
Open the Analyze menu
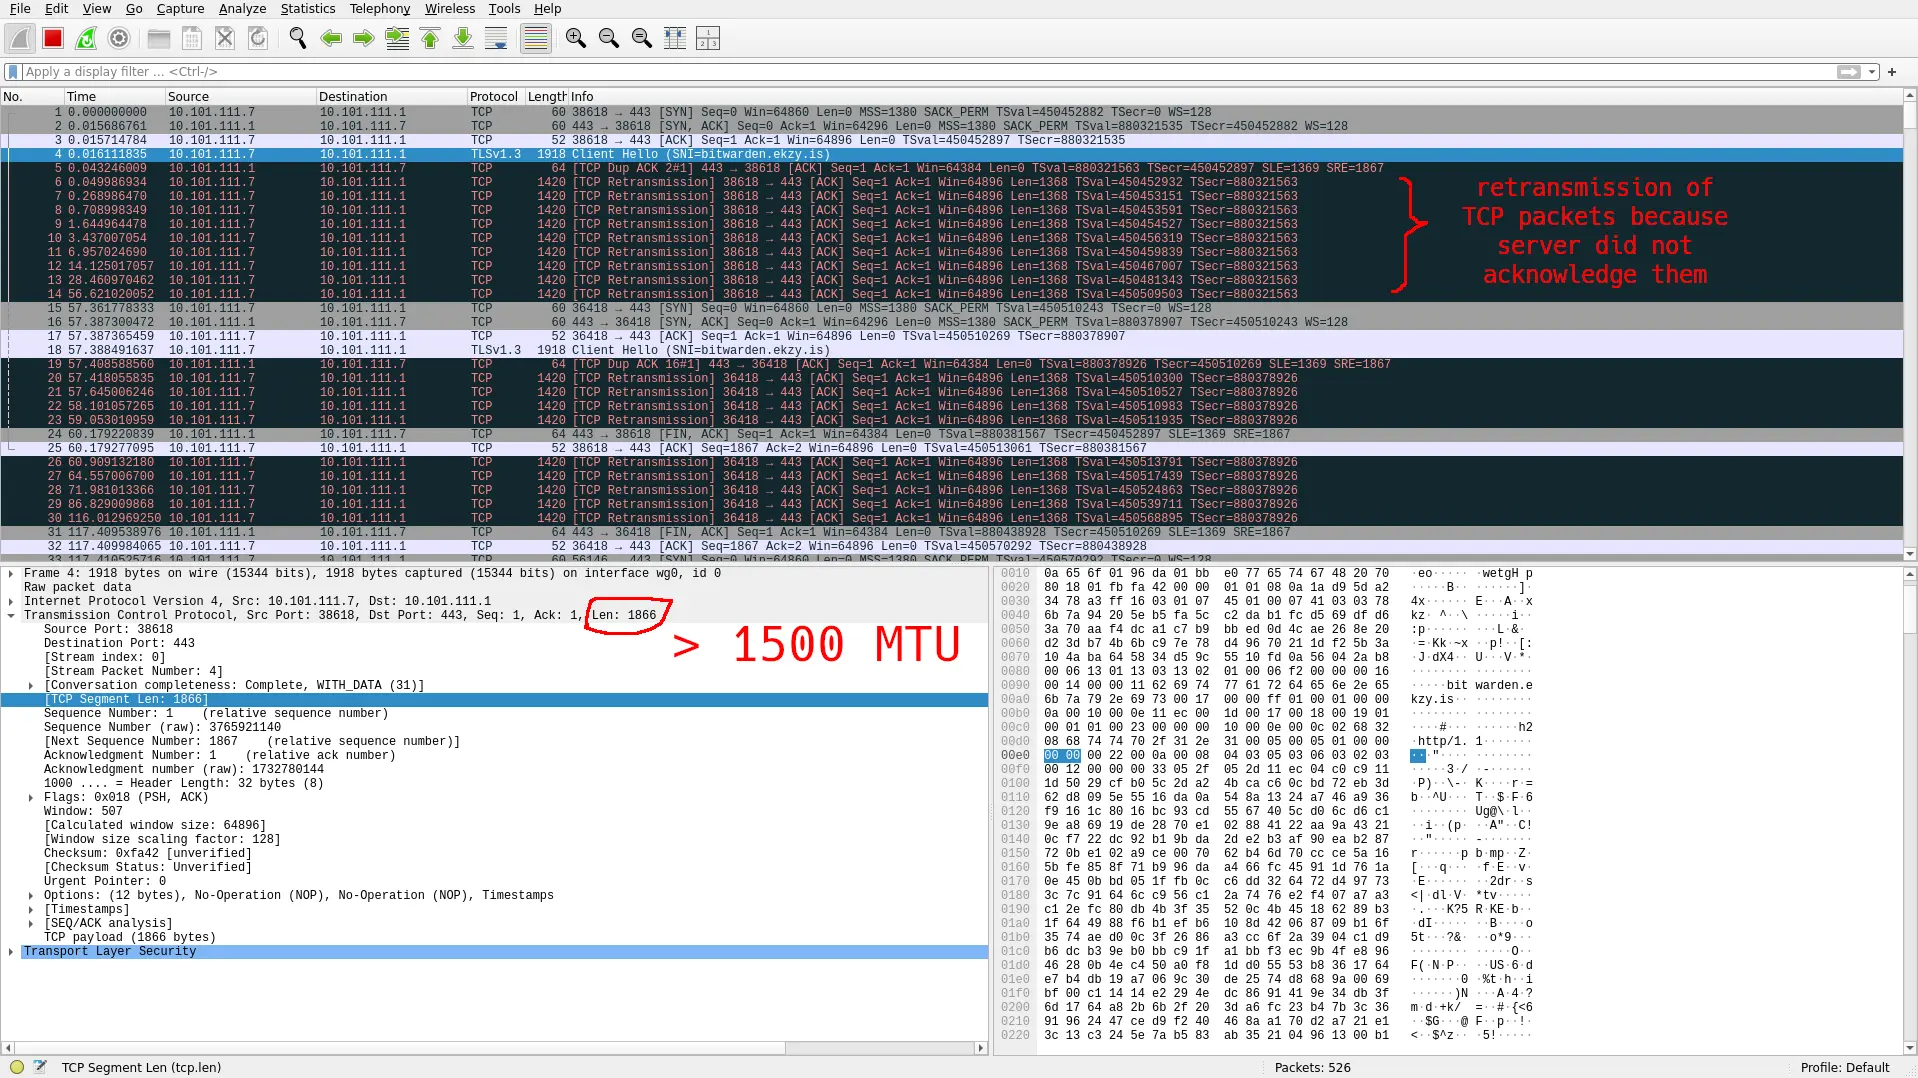click(242, 9)
